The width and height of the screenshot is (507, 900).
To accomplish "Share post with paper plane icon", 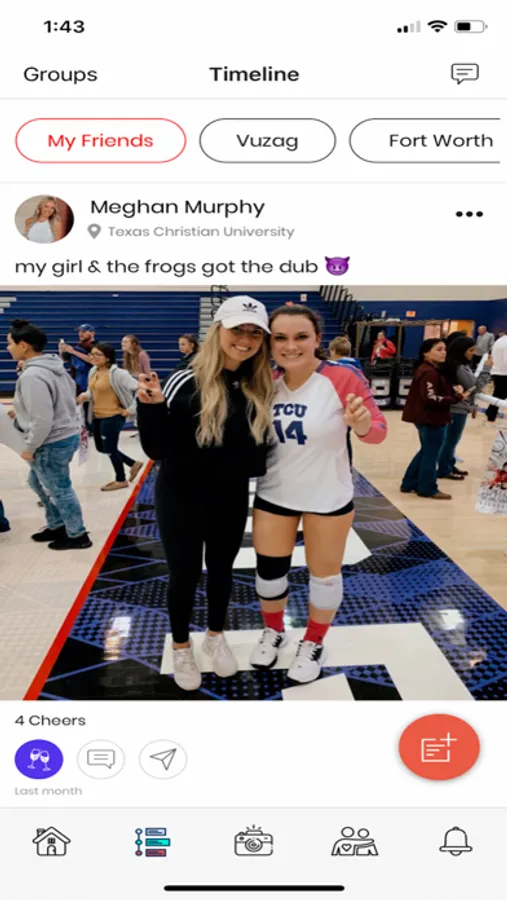I will click(163, 759).
